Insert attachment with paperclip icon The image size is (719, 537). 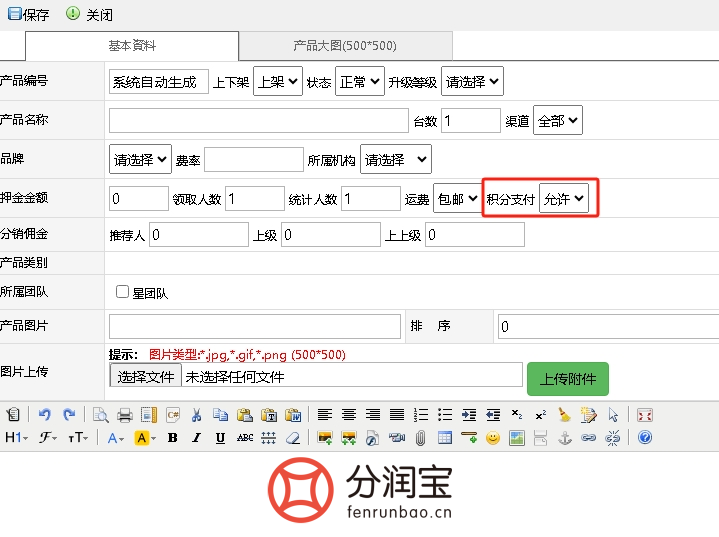click(420, 437)
